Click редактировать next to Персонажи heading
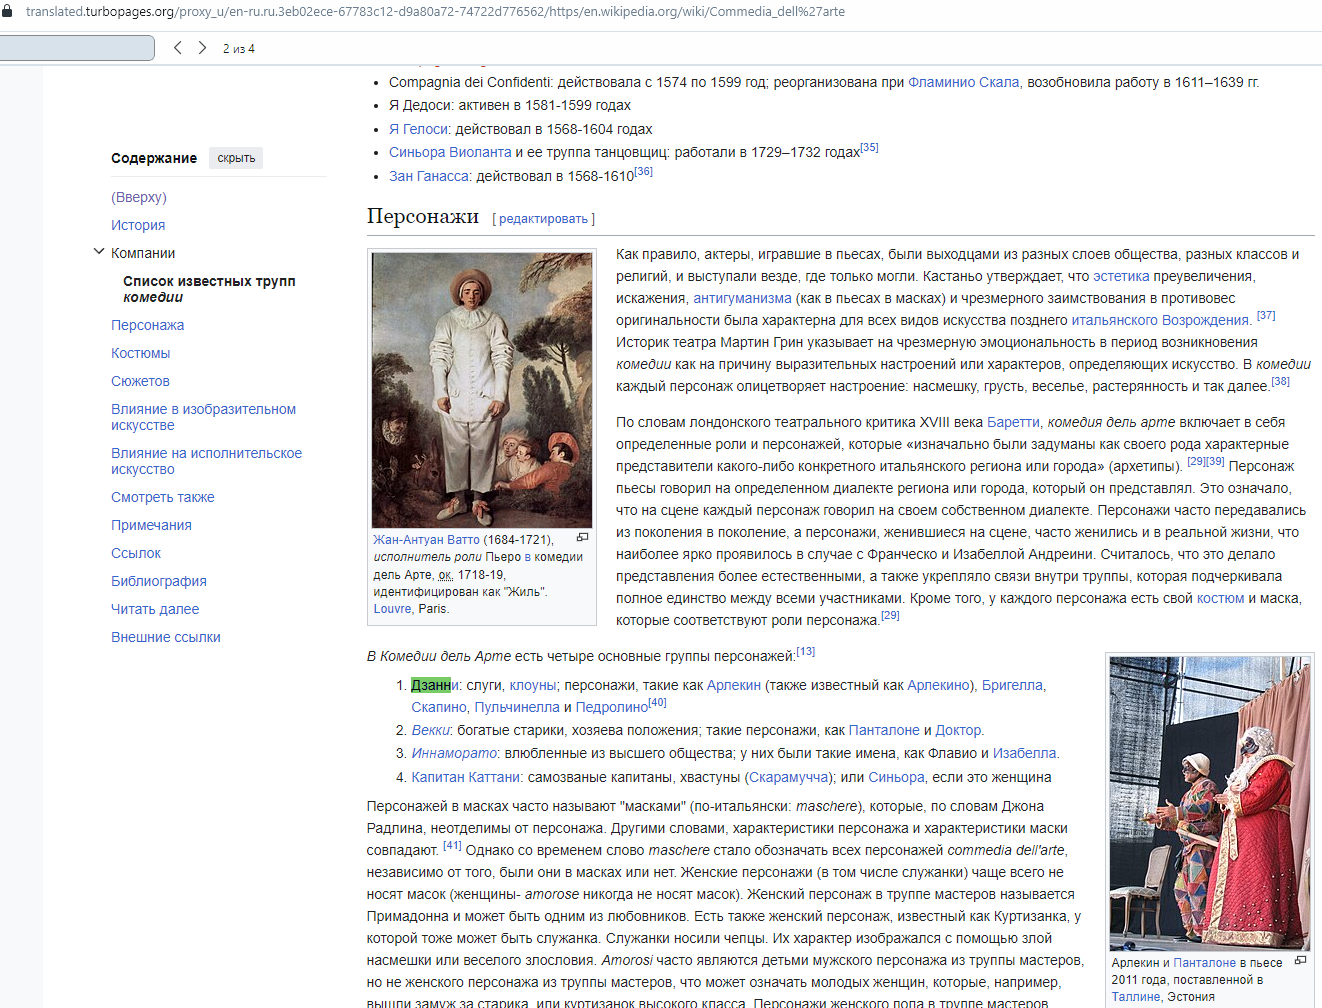Viewport: 1322px width, 1008px height. tap(543, 219)
